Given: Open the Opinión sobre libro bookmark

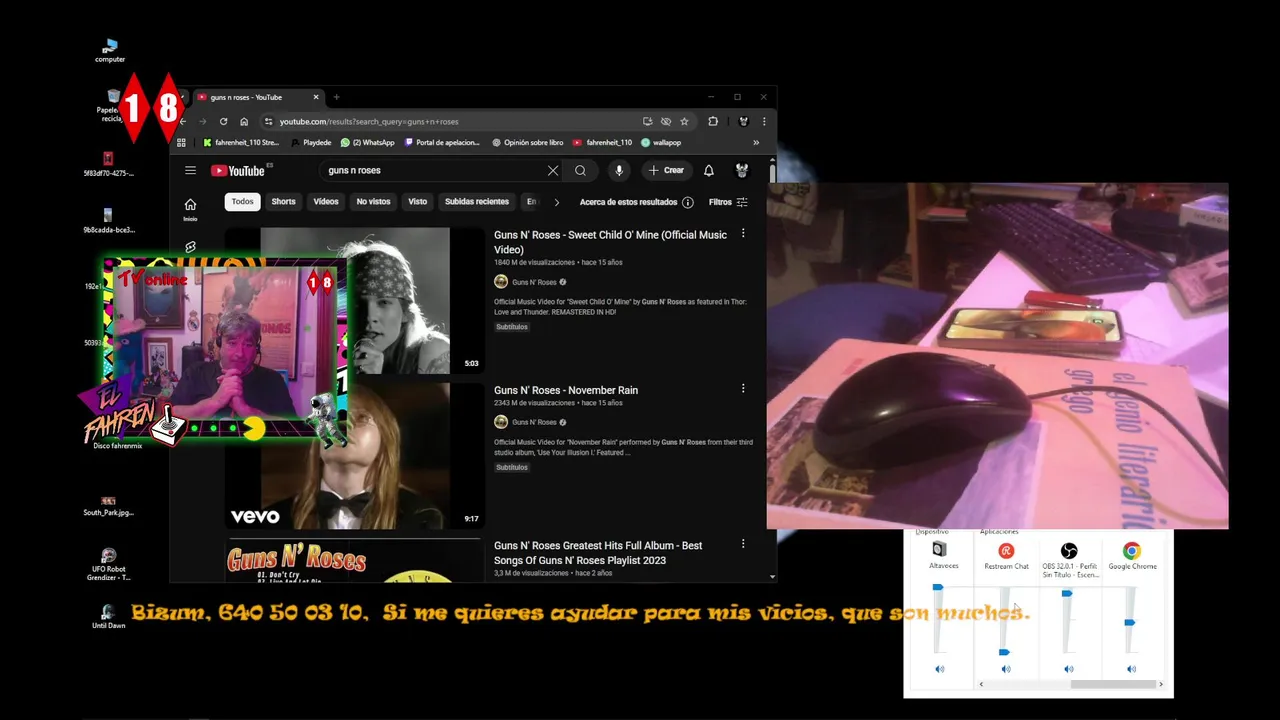Looking at the screenshot, I should coord(527,142).
